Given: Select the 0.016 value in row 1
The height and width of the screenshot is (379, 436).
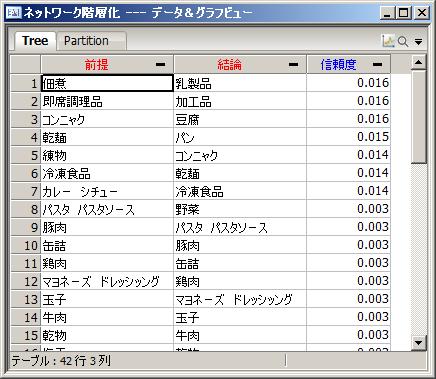Looking at the screenshot, I should (x=349, y=83).
